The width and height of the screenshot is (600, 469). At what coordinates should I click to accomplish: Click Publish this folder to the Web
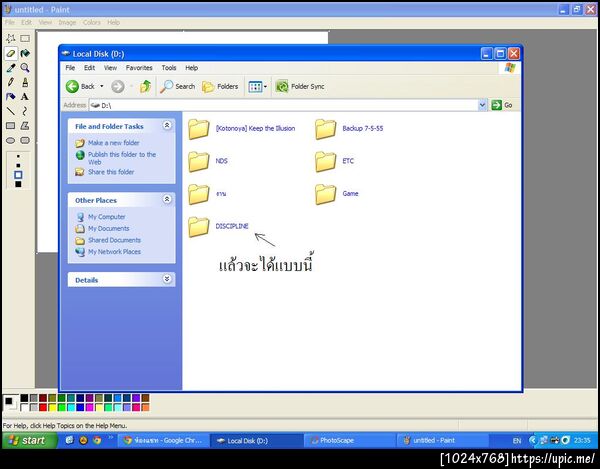122,158
